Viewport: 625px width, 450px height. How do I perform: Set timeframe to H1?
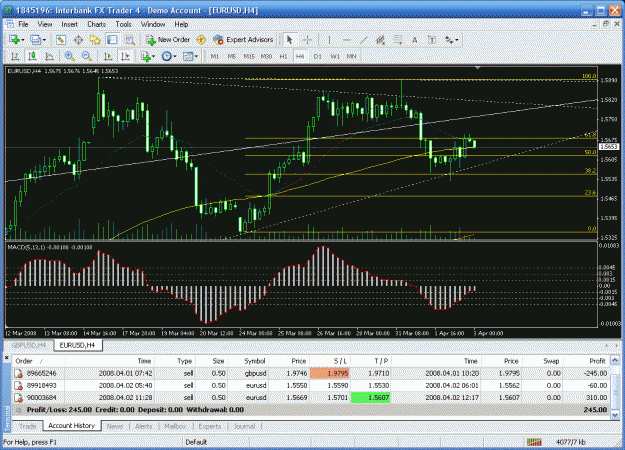click(283, 57)
